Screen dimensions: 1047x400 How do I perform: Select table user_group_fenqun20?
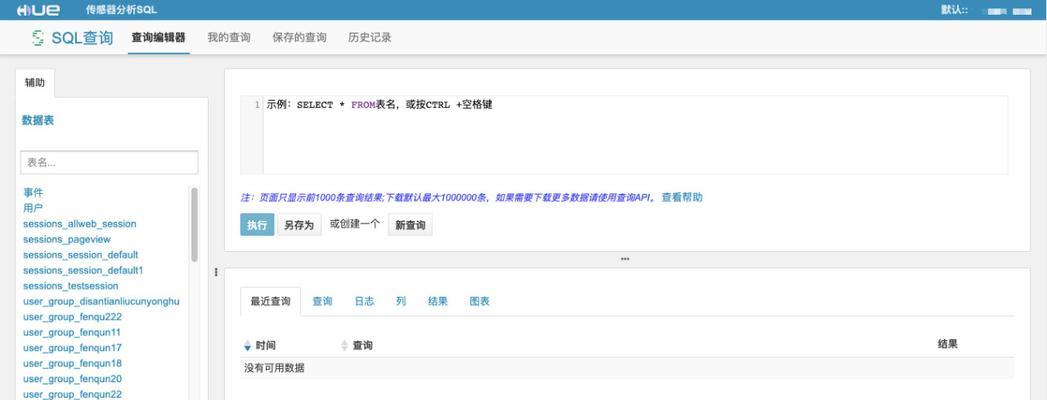click(x=72, y=379)
